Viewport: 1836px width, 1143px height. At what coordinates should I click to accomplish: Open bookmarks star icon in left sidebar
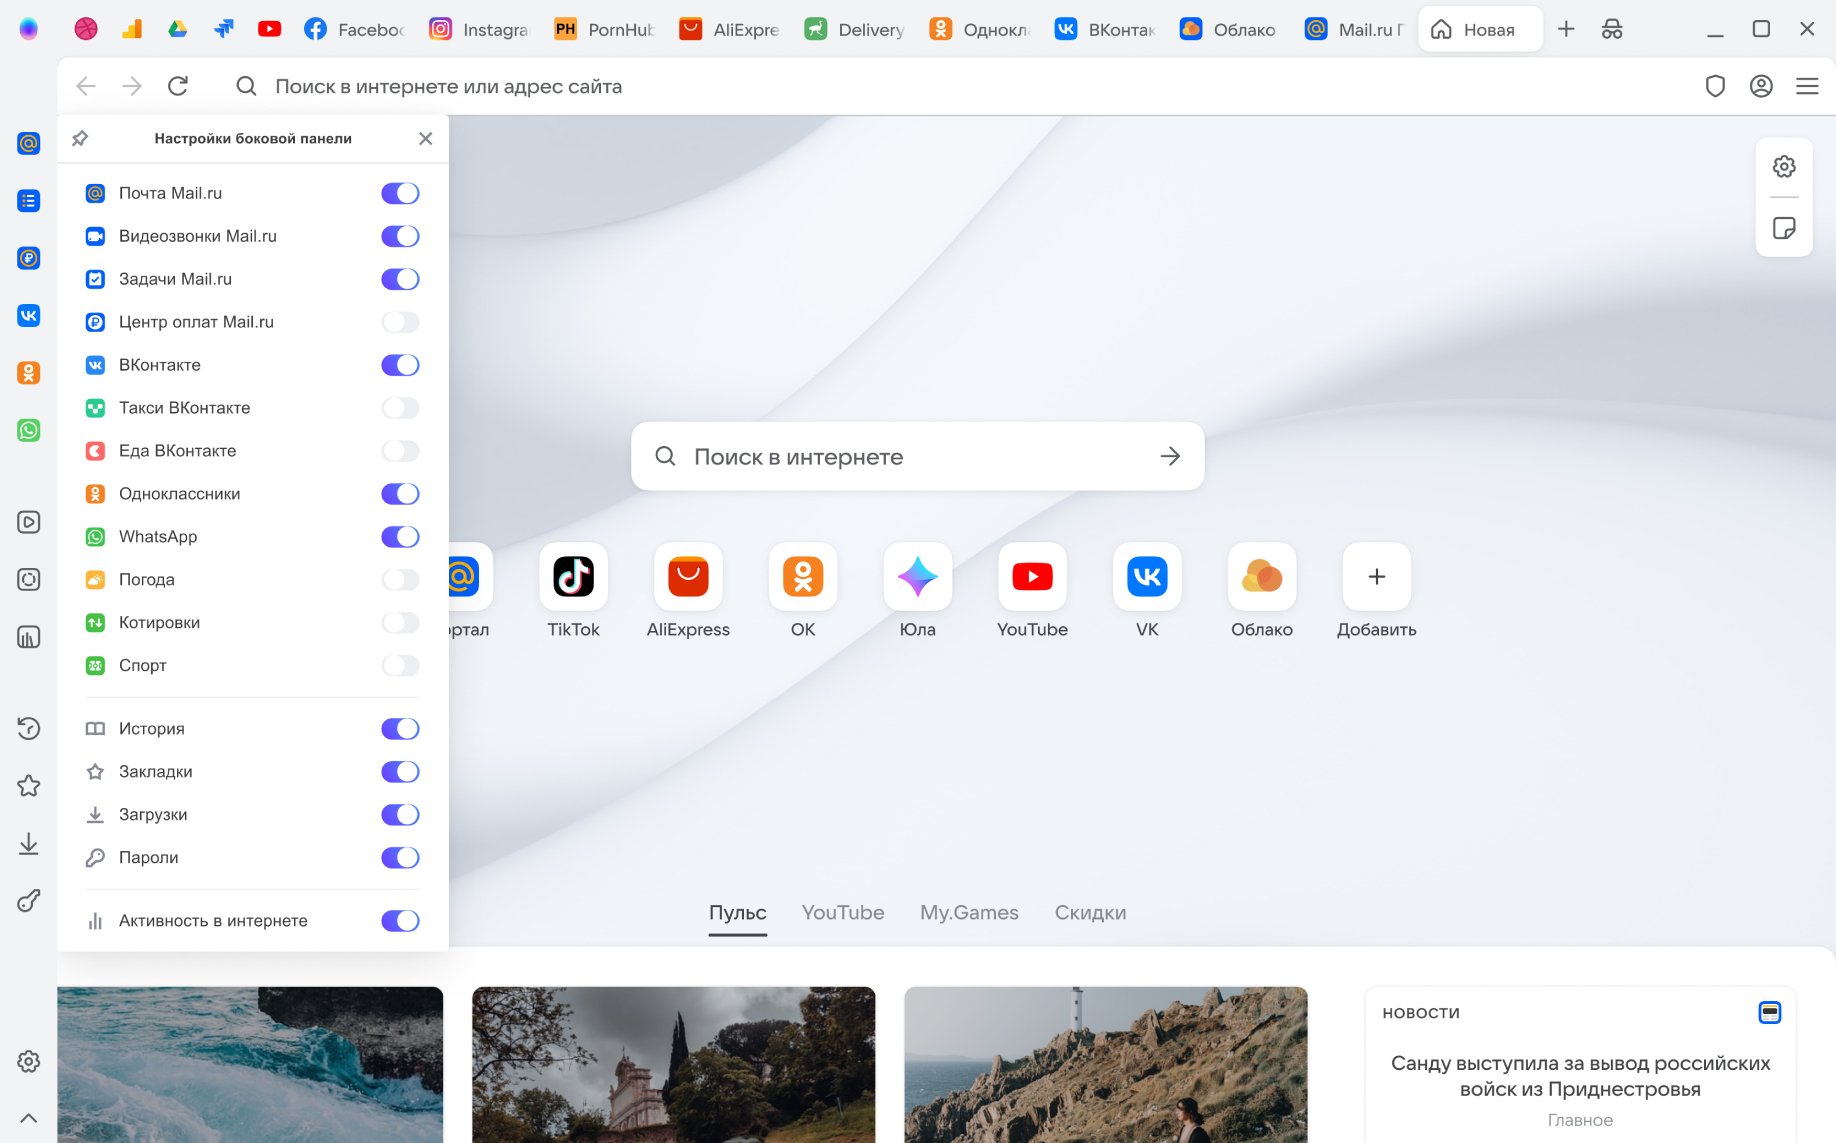point(29,786)
